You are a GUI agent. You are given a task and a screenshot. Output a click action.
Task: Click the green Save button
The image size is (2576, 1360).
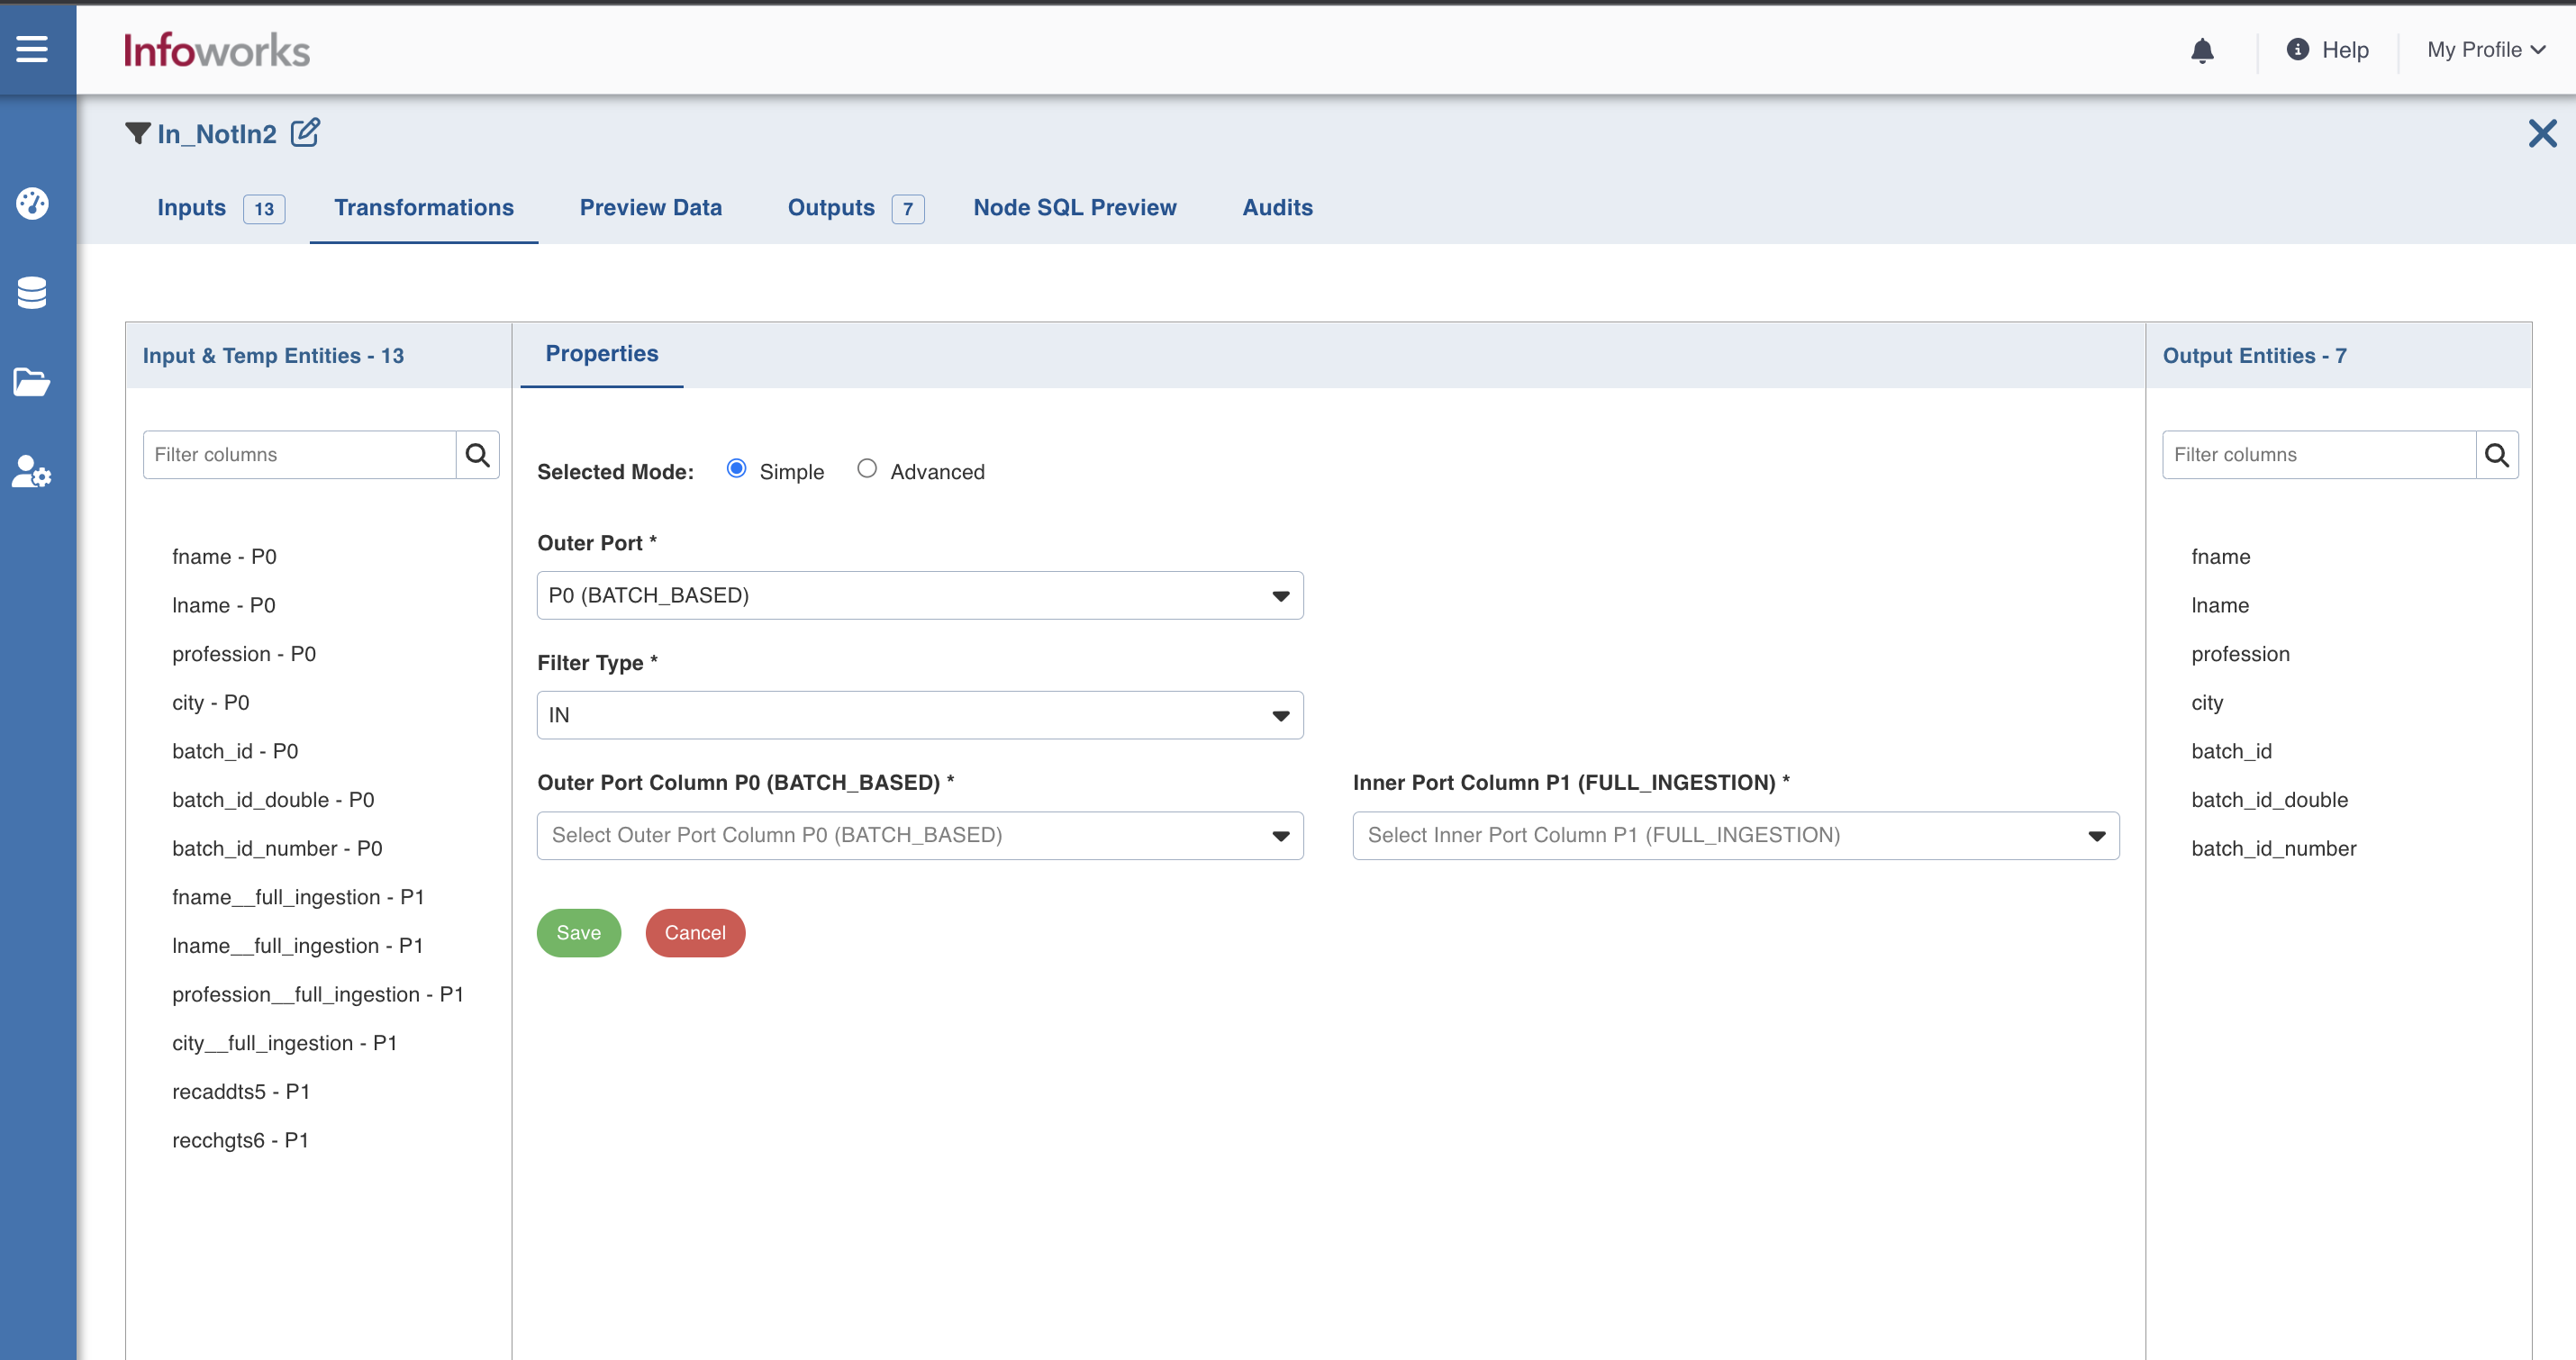coord(579,933)
